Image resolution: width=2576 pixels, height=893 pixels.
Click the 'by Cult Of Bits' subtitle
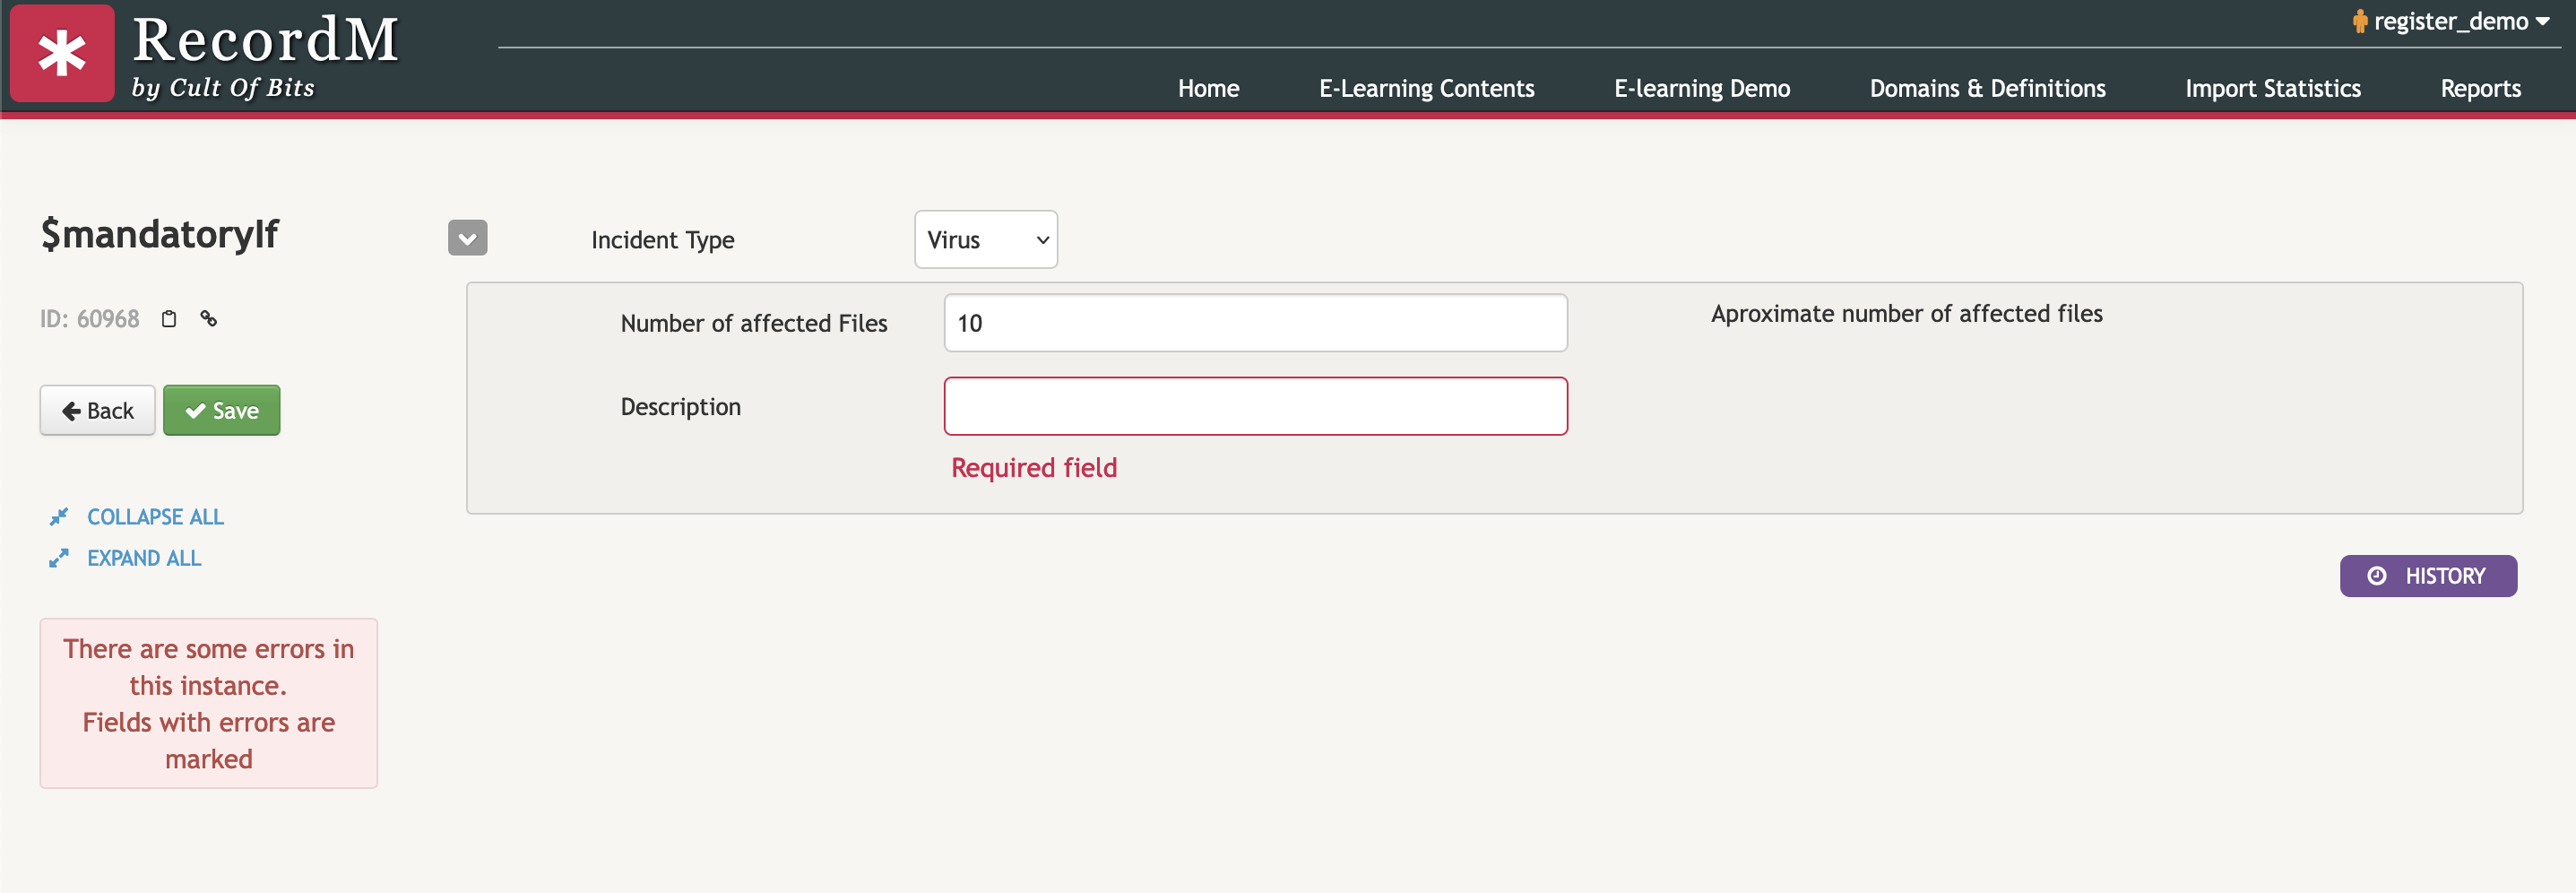pos(223,88)
